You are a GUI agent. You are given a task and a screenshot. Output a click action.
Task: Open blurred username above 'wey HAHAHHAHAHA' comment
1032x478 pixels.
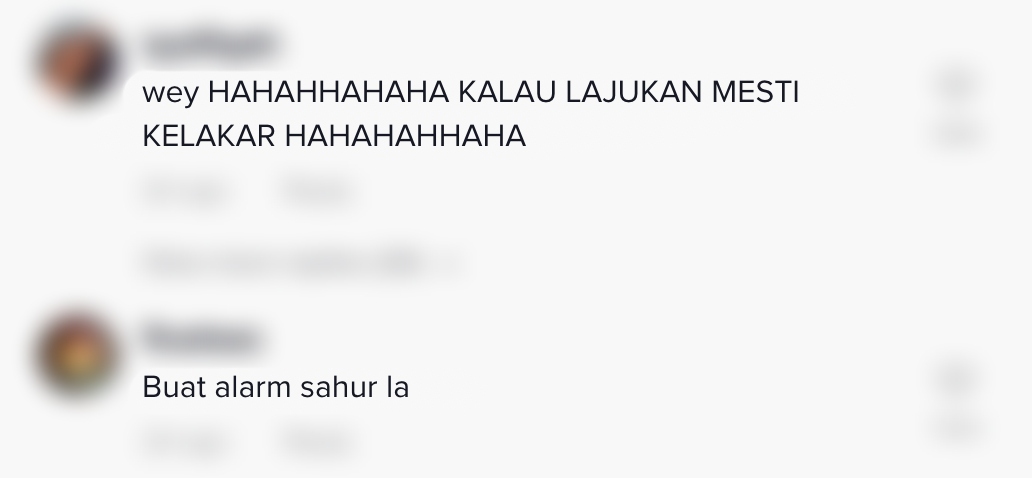209,45
